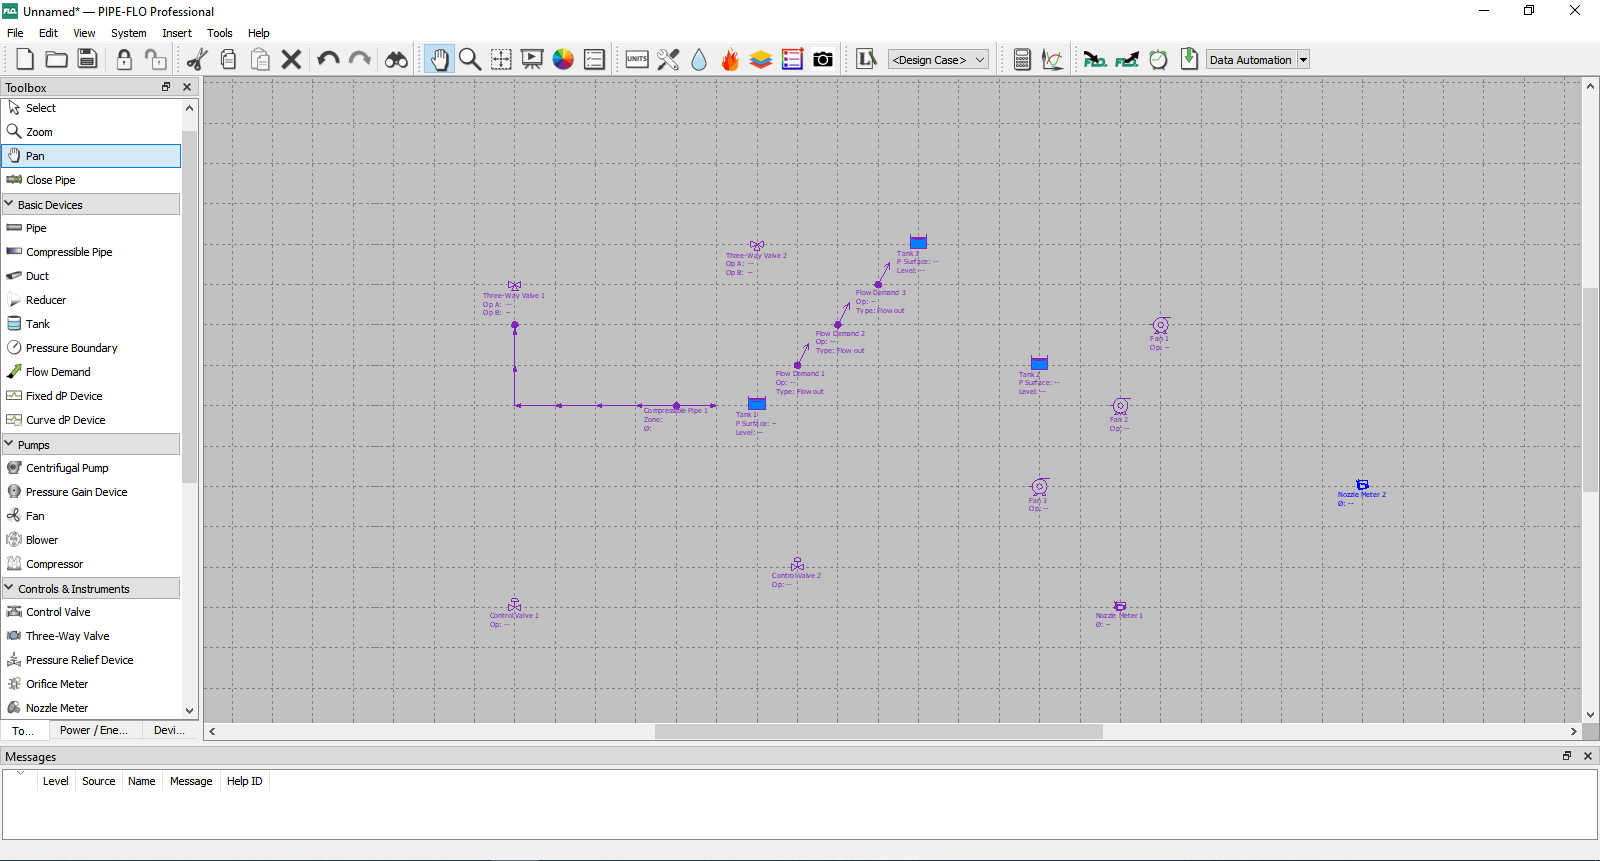Viewport: 1600px width, 861px height.
Task: Float the Messages panel with undock icon
Action: coord(1567,756)
